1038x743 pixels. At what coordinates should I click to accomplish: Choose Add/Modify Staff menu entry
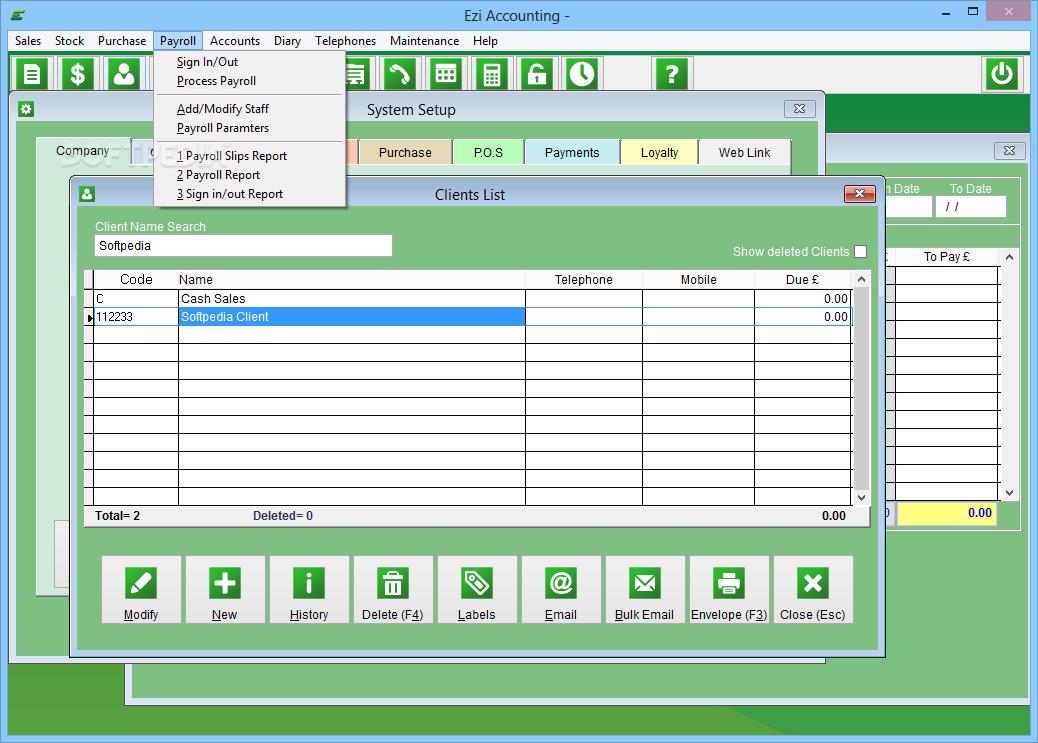click(x=250, y=109)
